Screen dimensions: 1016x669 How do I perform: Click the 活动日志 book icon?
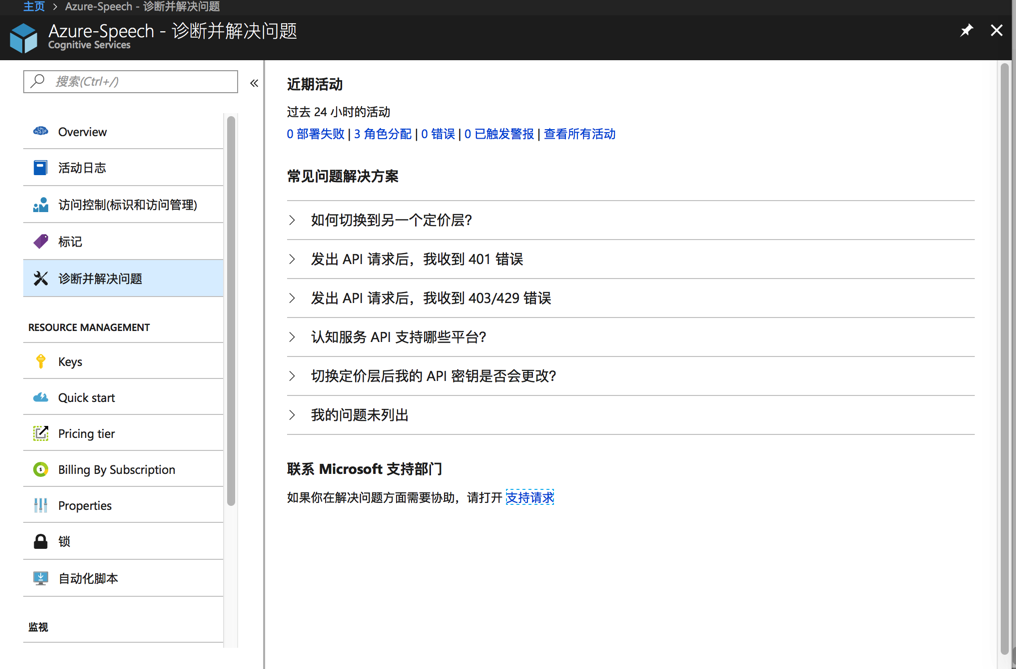(40, 168)
